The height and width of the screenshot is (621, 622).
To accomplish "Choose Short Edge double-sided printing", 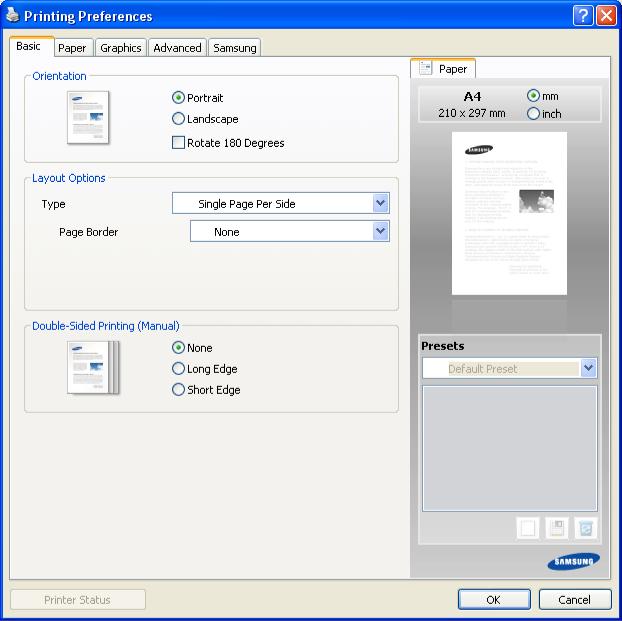I will click(178, 390).
